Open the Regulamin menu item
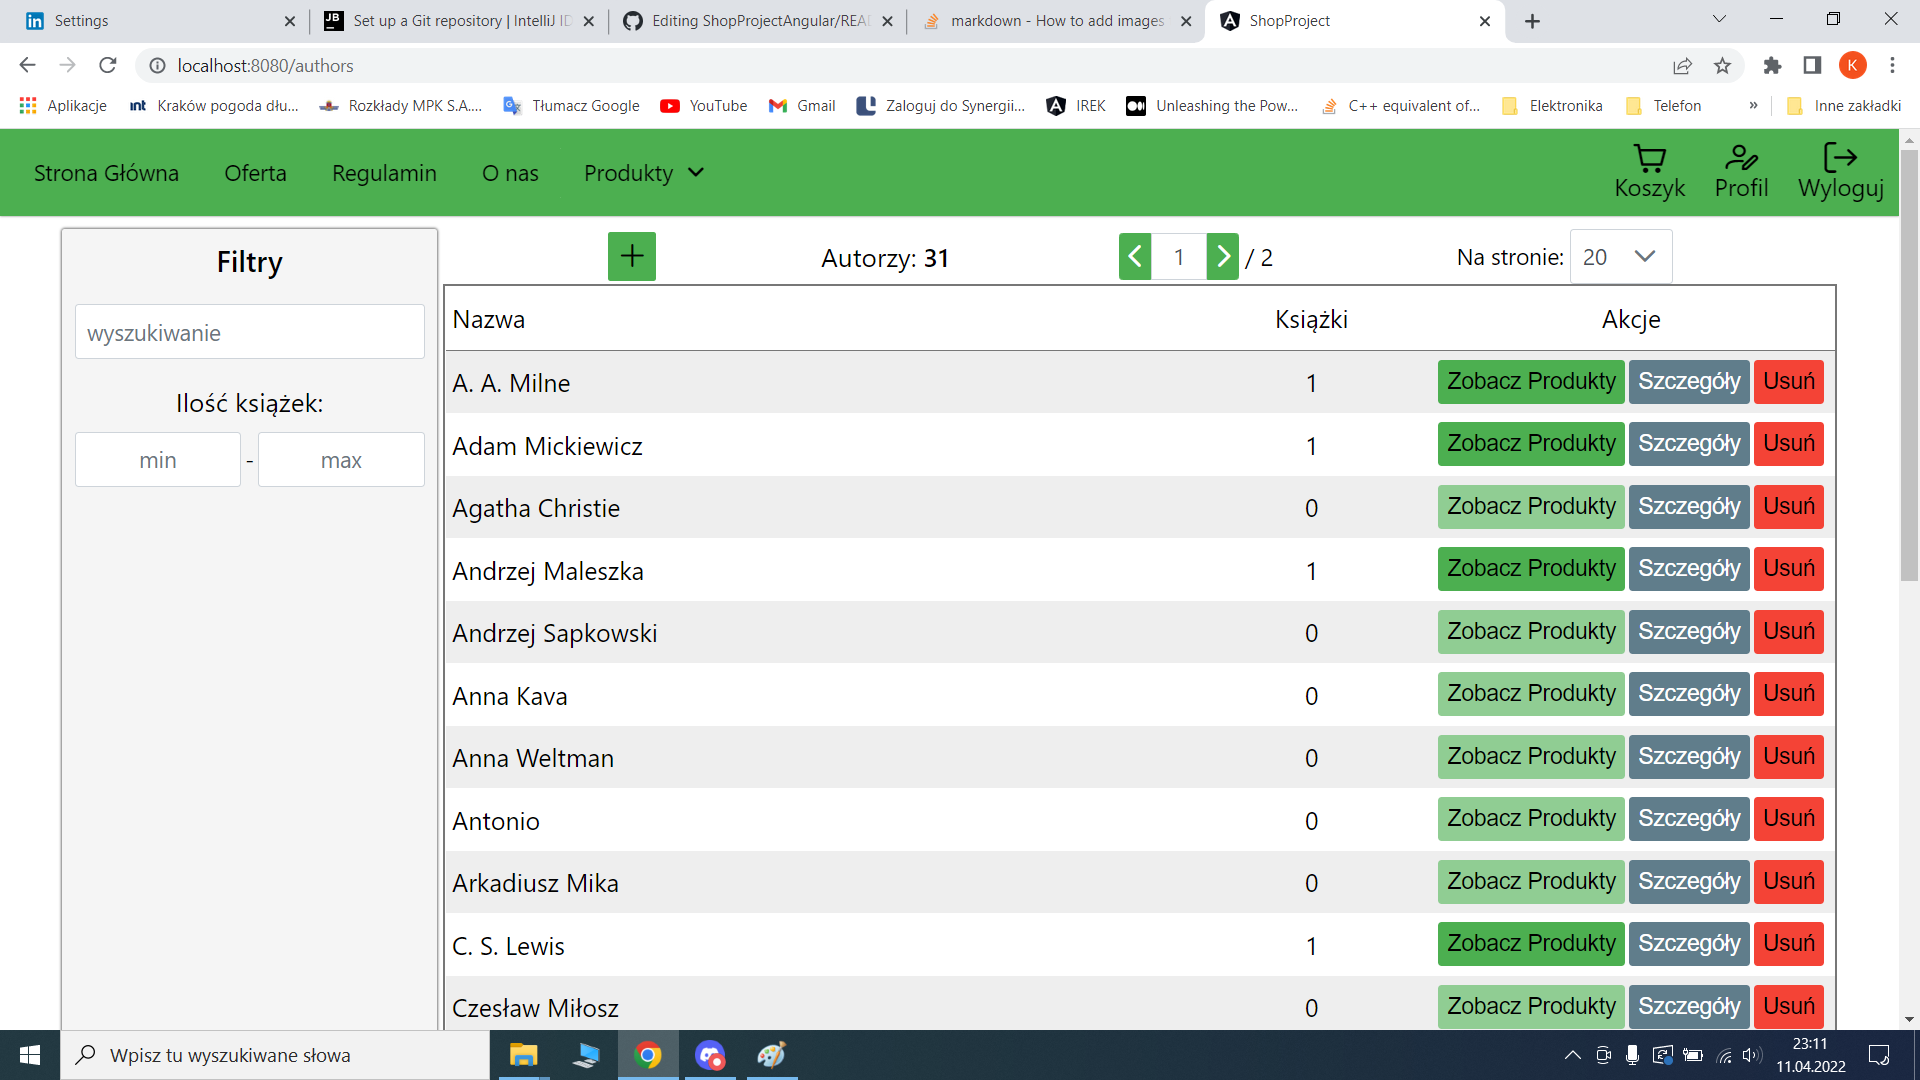Image resolution: width=1920 pixels, height=1080 pixels. (384, 173)
